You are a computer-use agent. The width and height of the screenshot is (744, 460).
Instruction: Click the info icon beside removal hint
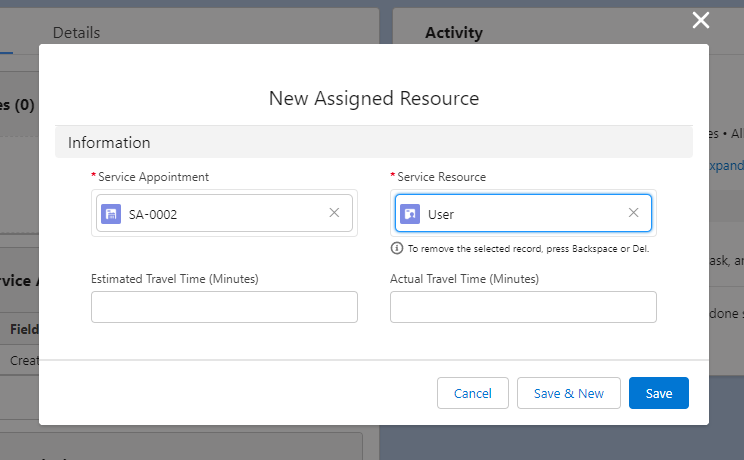(397, 248)
